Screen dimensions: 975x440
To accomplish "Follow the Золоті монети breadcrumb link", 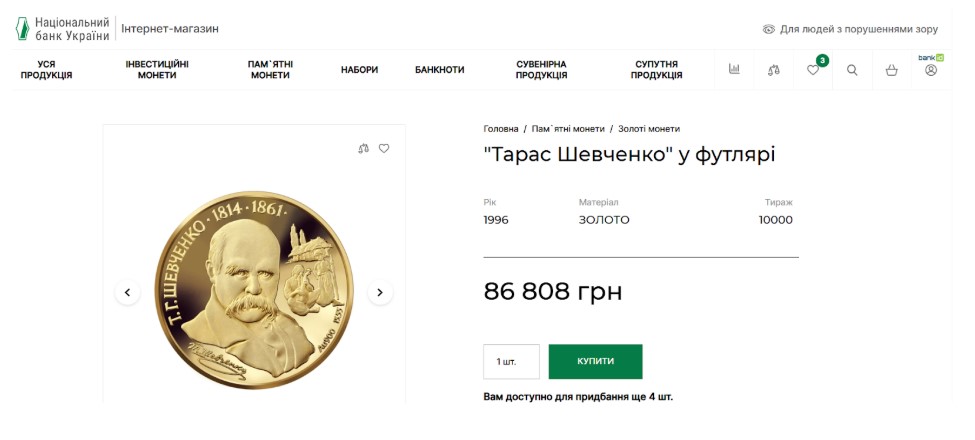I will tap(648, 129).
